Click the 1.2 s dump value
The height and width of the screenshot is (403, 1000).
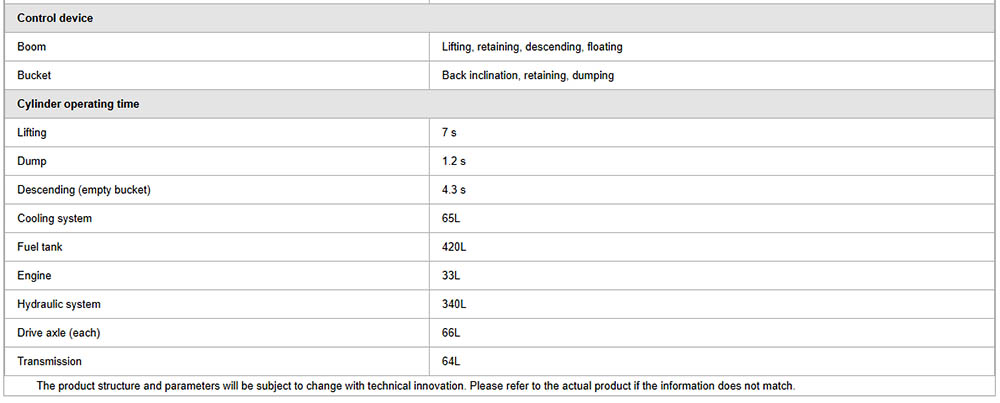pos(453,161)
